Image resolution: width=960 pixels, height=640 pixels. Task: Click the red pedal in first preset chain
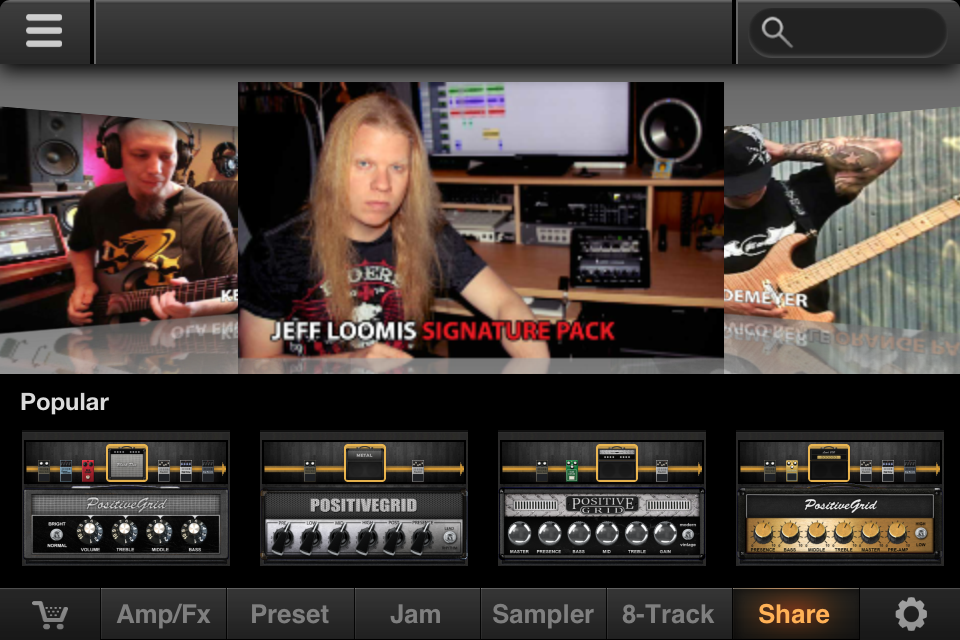pyautogui.click(x=88, y=470)
